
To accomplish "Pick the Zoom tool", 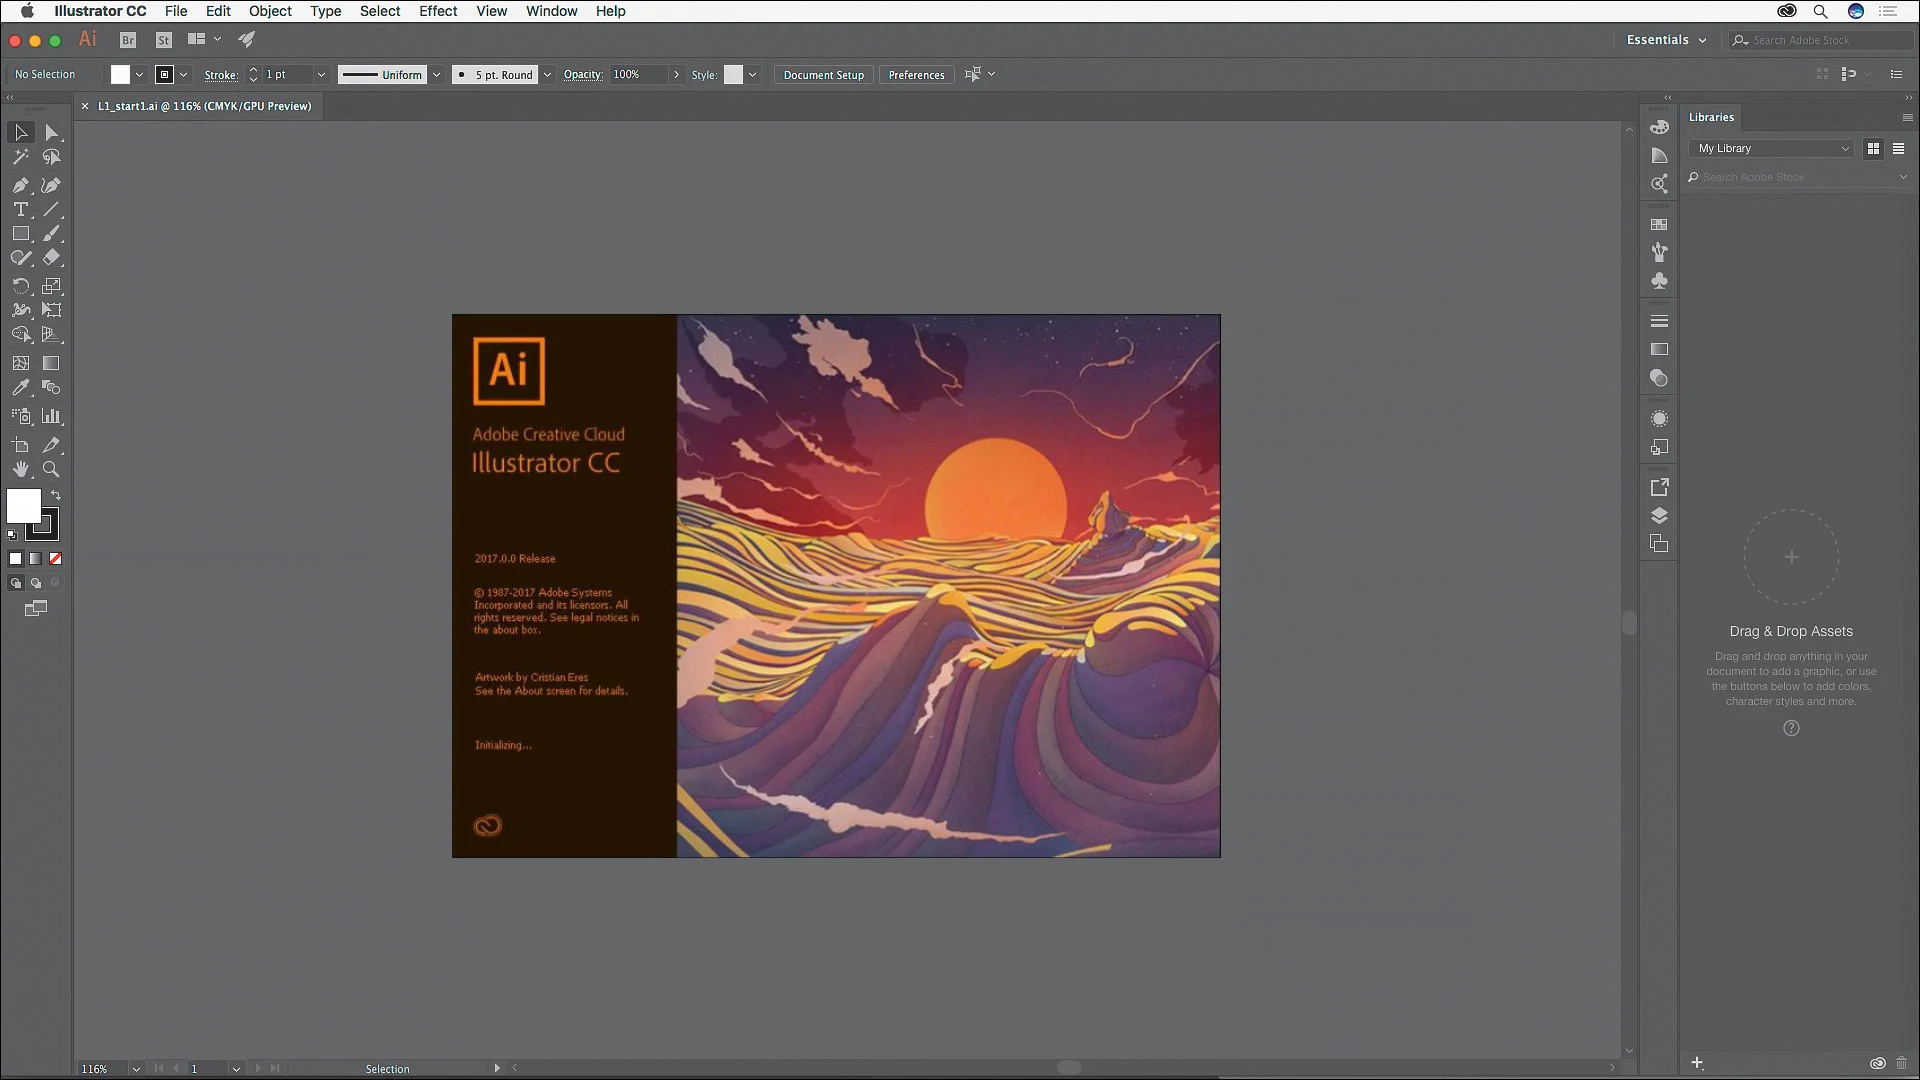I will pyautogui.click(x=51, y=470).
